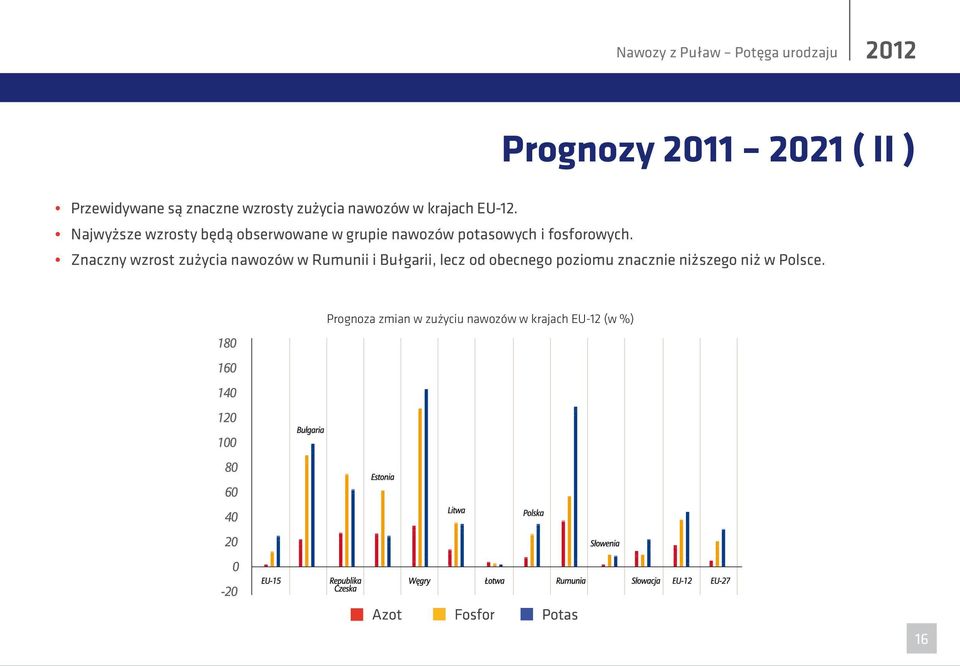This screenshot has width=960, height=666.
Task: Click the 'Potas' legend label
Action: coord(560,615)
